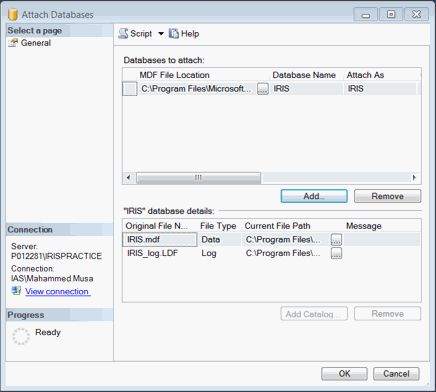Click the OK button
This screenshot has width=436, height=392.
pos(344,374)
